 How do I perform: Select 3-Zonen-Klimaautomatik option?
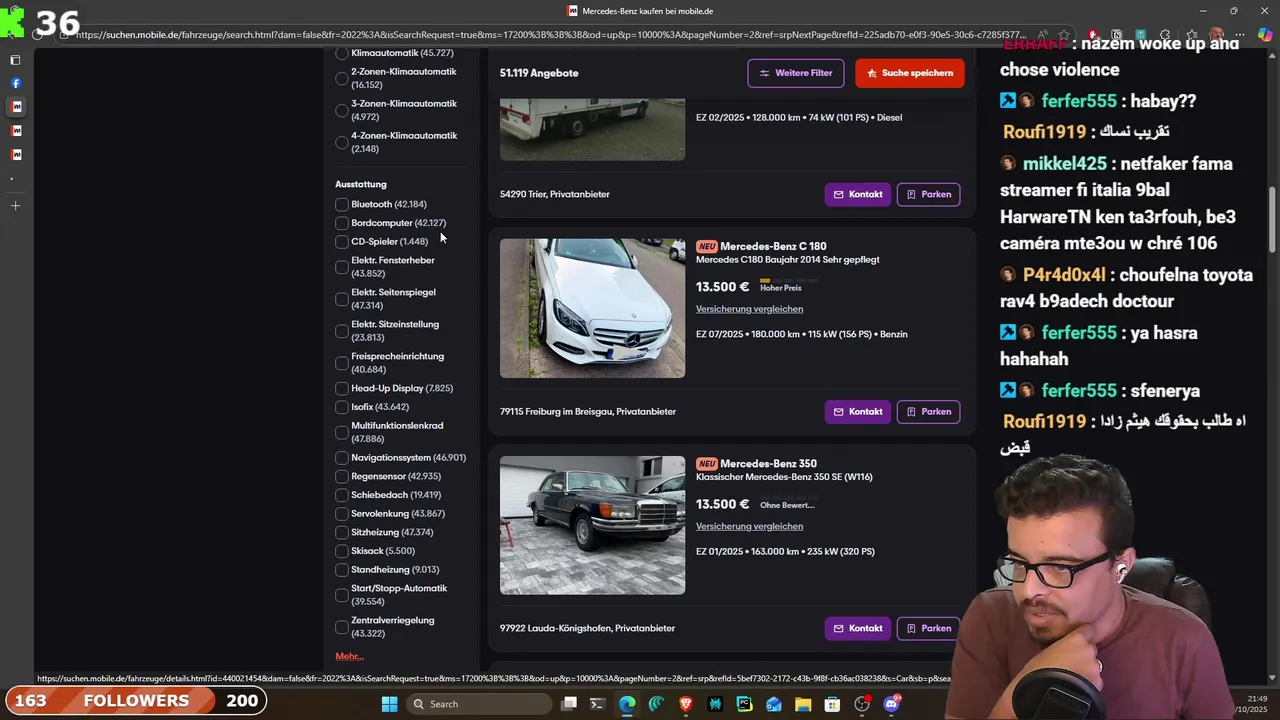(342, 110)
